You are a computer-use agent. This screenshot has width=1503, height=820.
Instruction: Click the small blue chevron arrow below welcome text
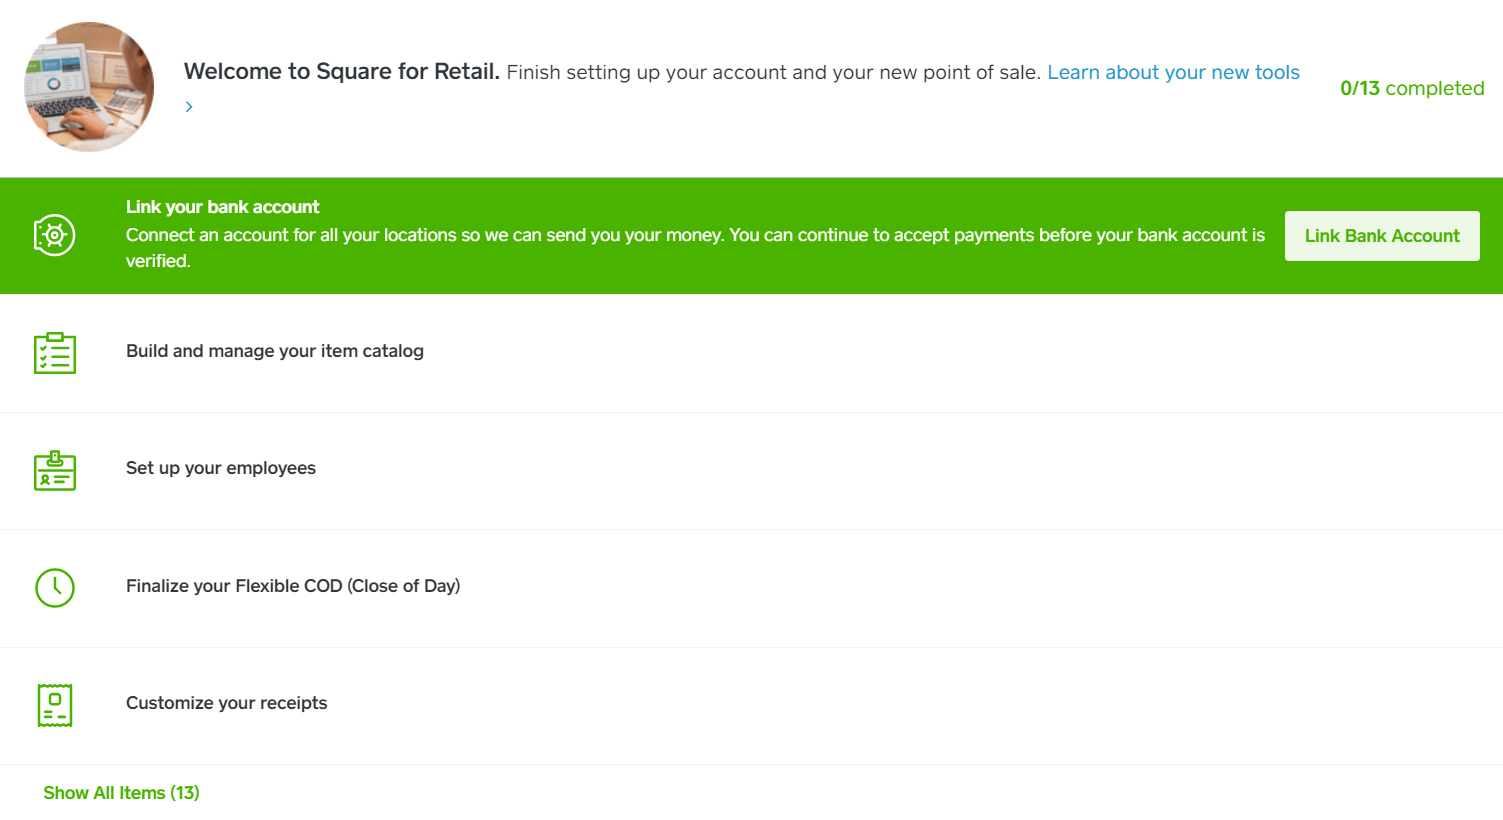[189, 107]
